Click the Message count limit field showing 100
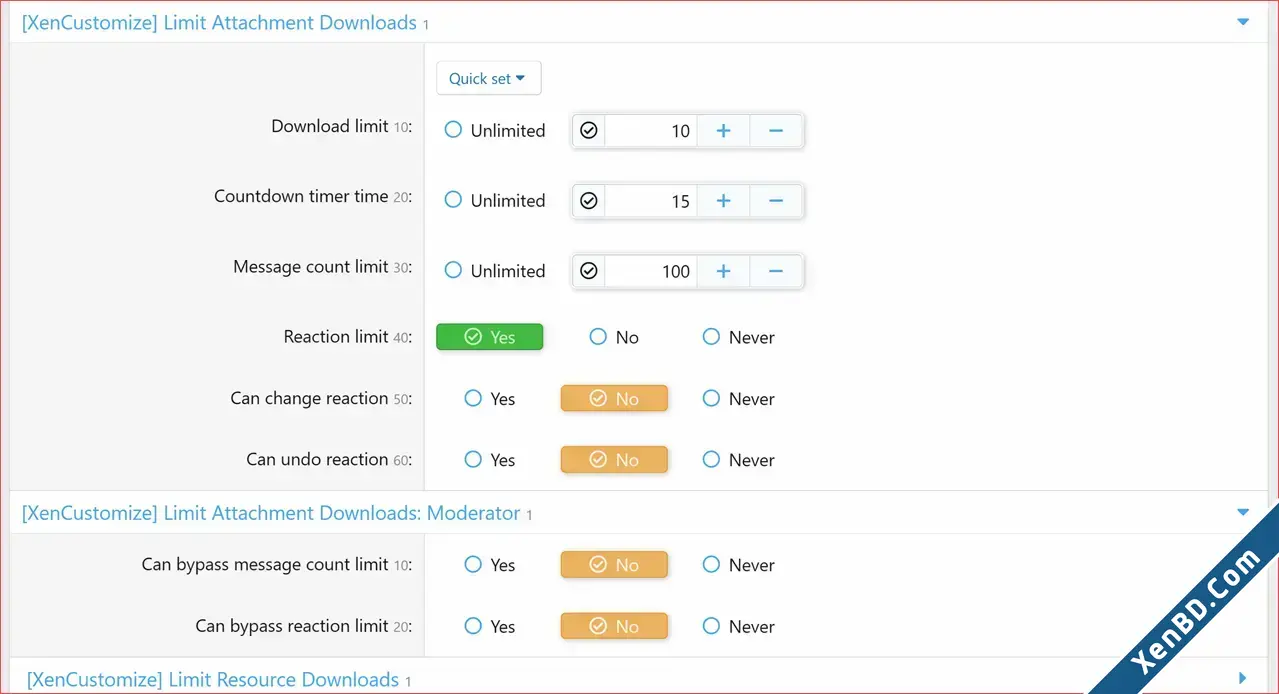Screen dimensions: 1279x694 (651, 271)
